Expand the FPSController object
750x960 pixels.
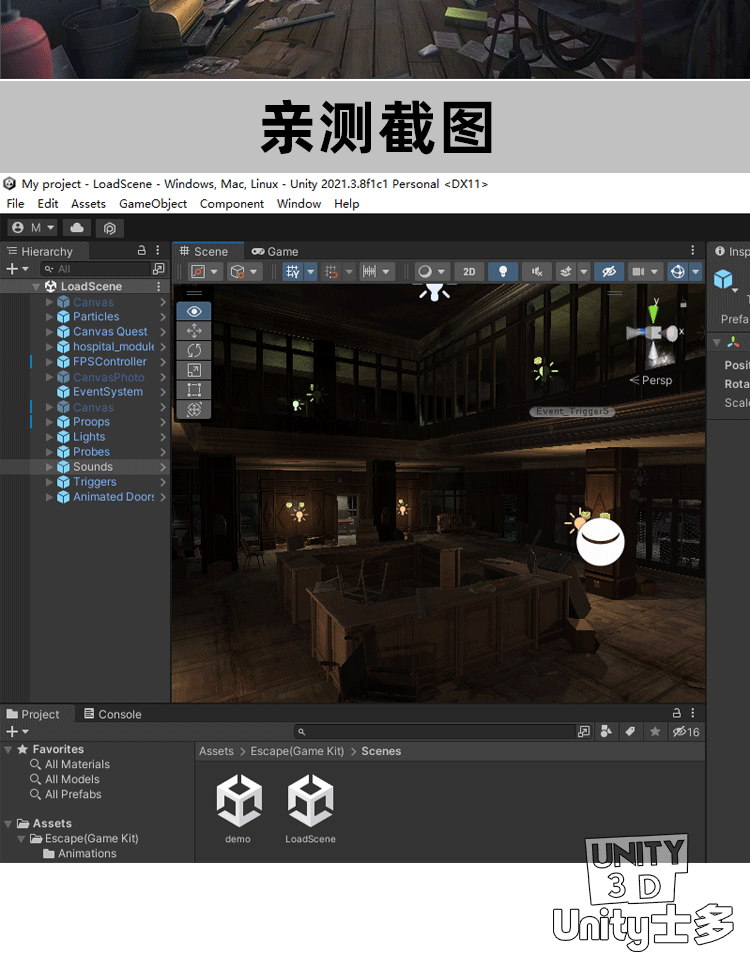coord(50,362)
